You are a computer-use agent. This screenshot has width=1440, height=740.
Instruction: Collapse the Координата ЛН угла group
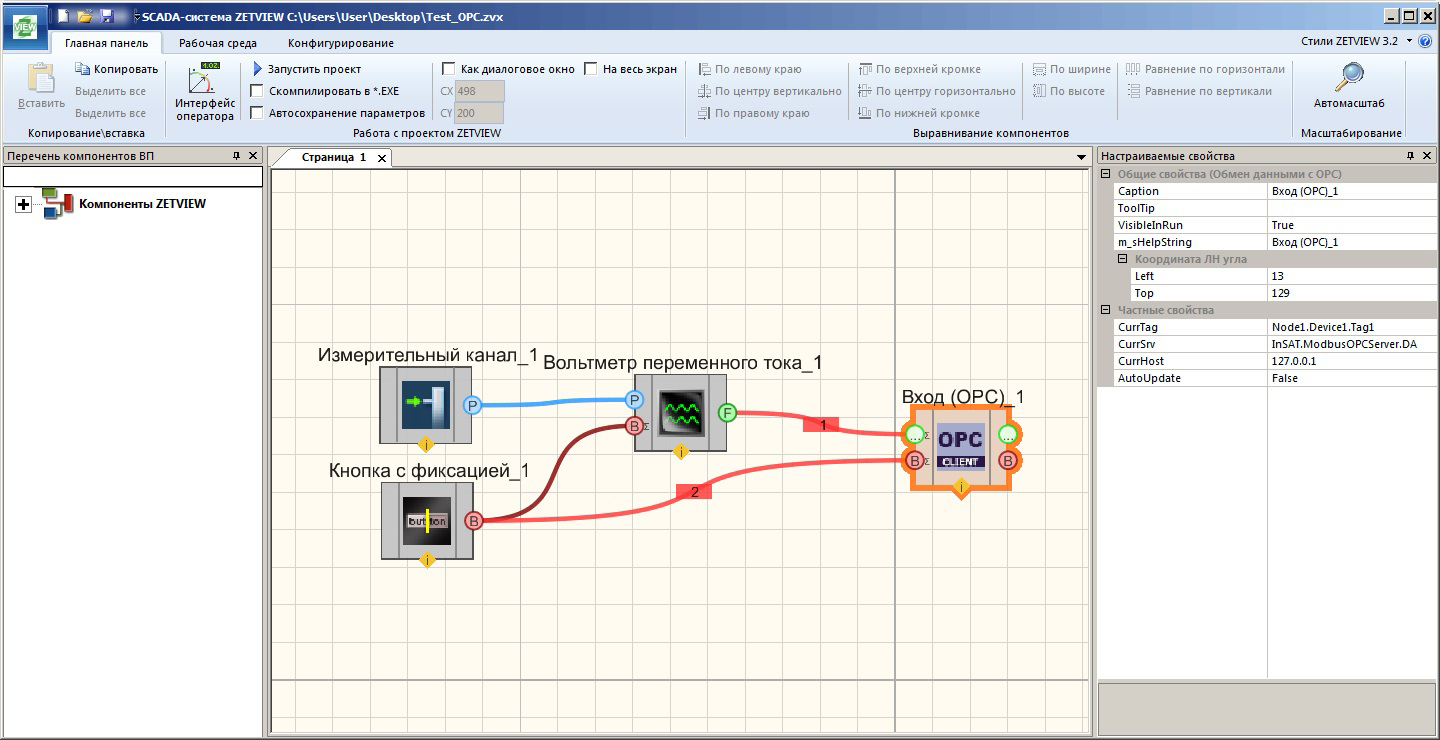pyautogui.click(x=1123, y=259)
